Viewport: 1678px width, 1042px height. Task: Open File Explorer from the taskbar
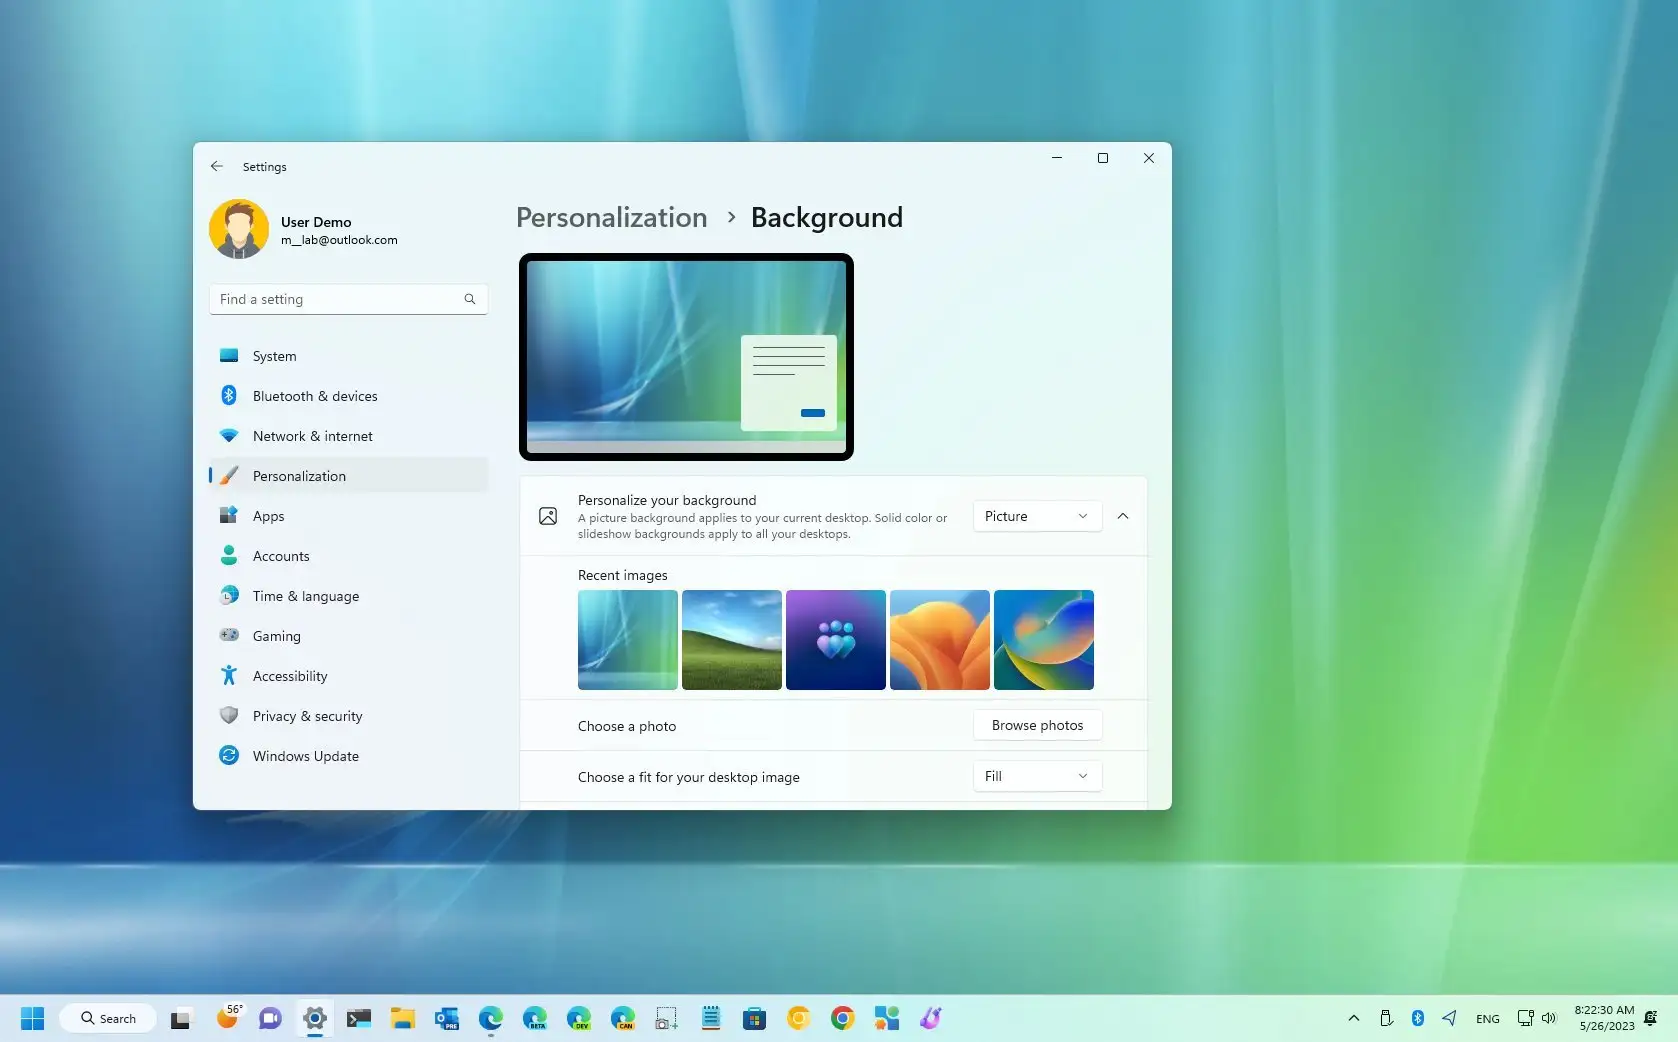(x=402, y=1019)
